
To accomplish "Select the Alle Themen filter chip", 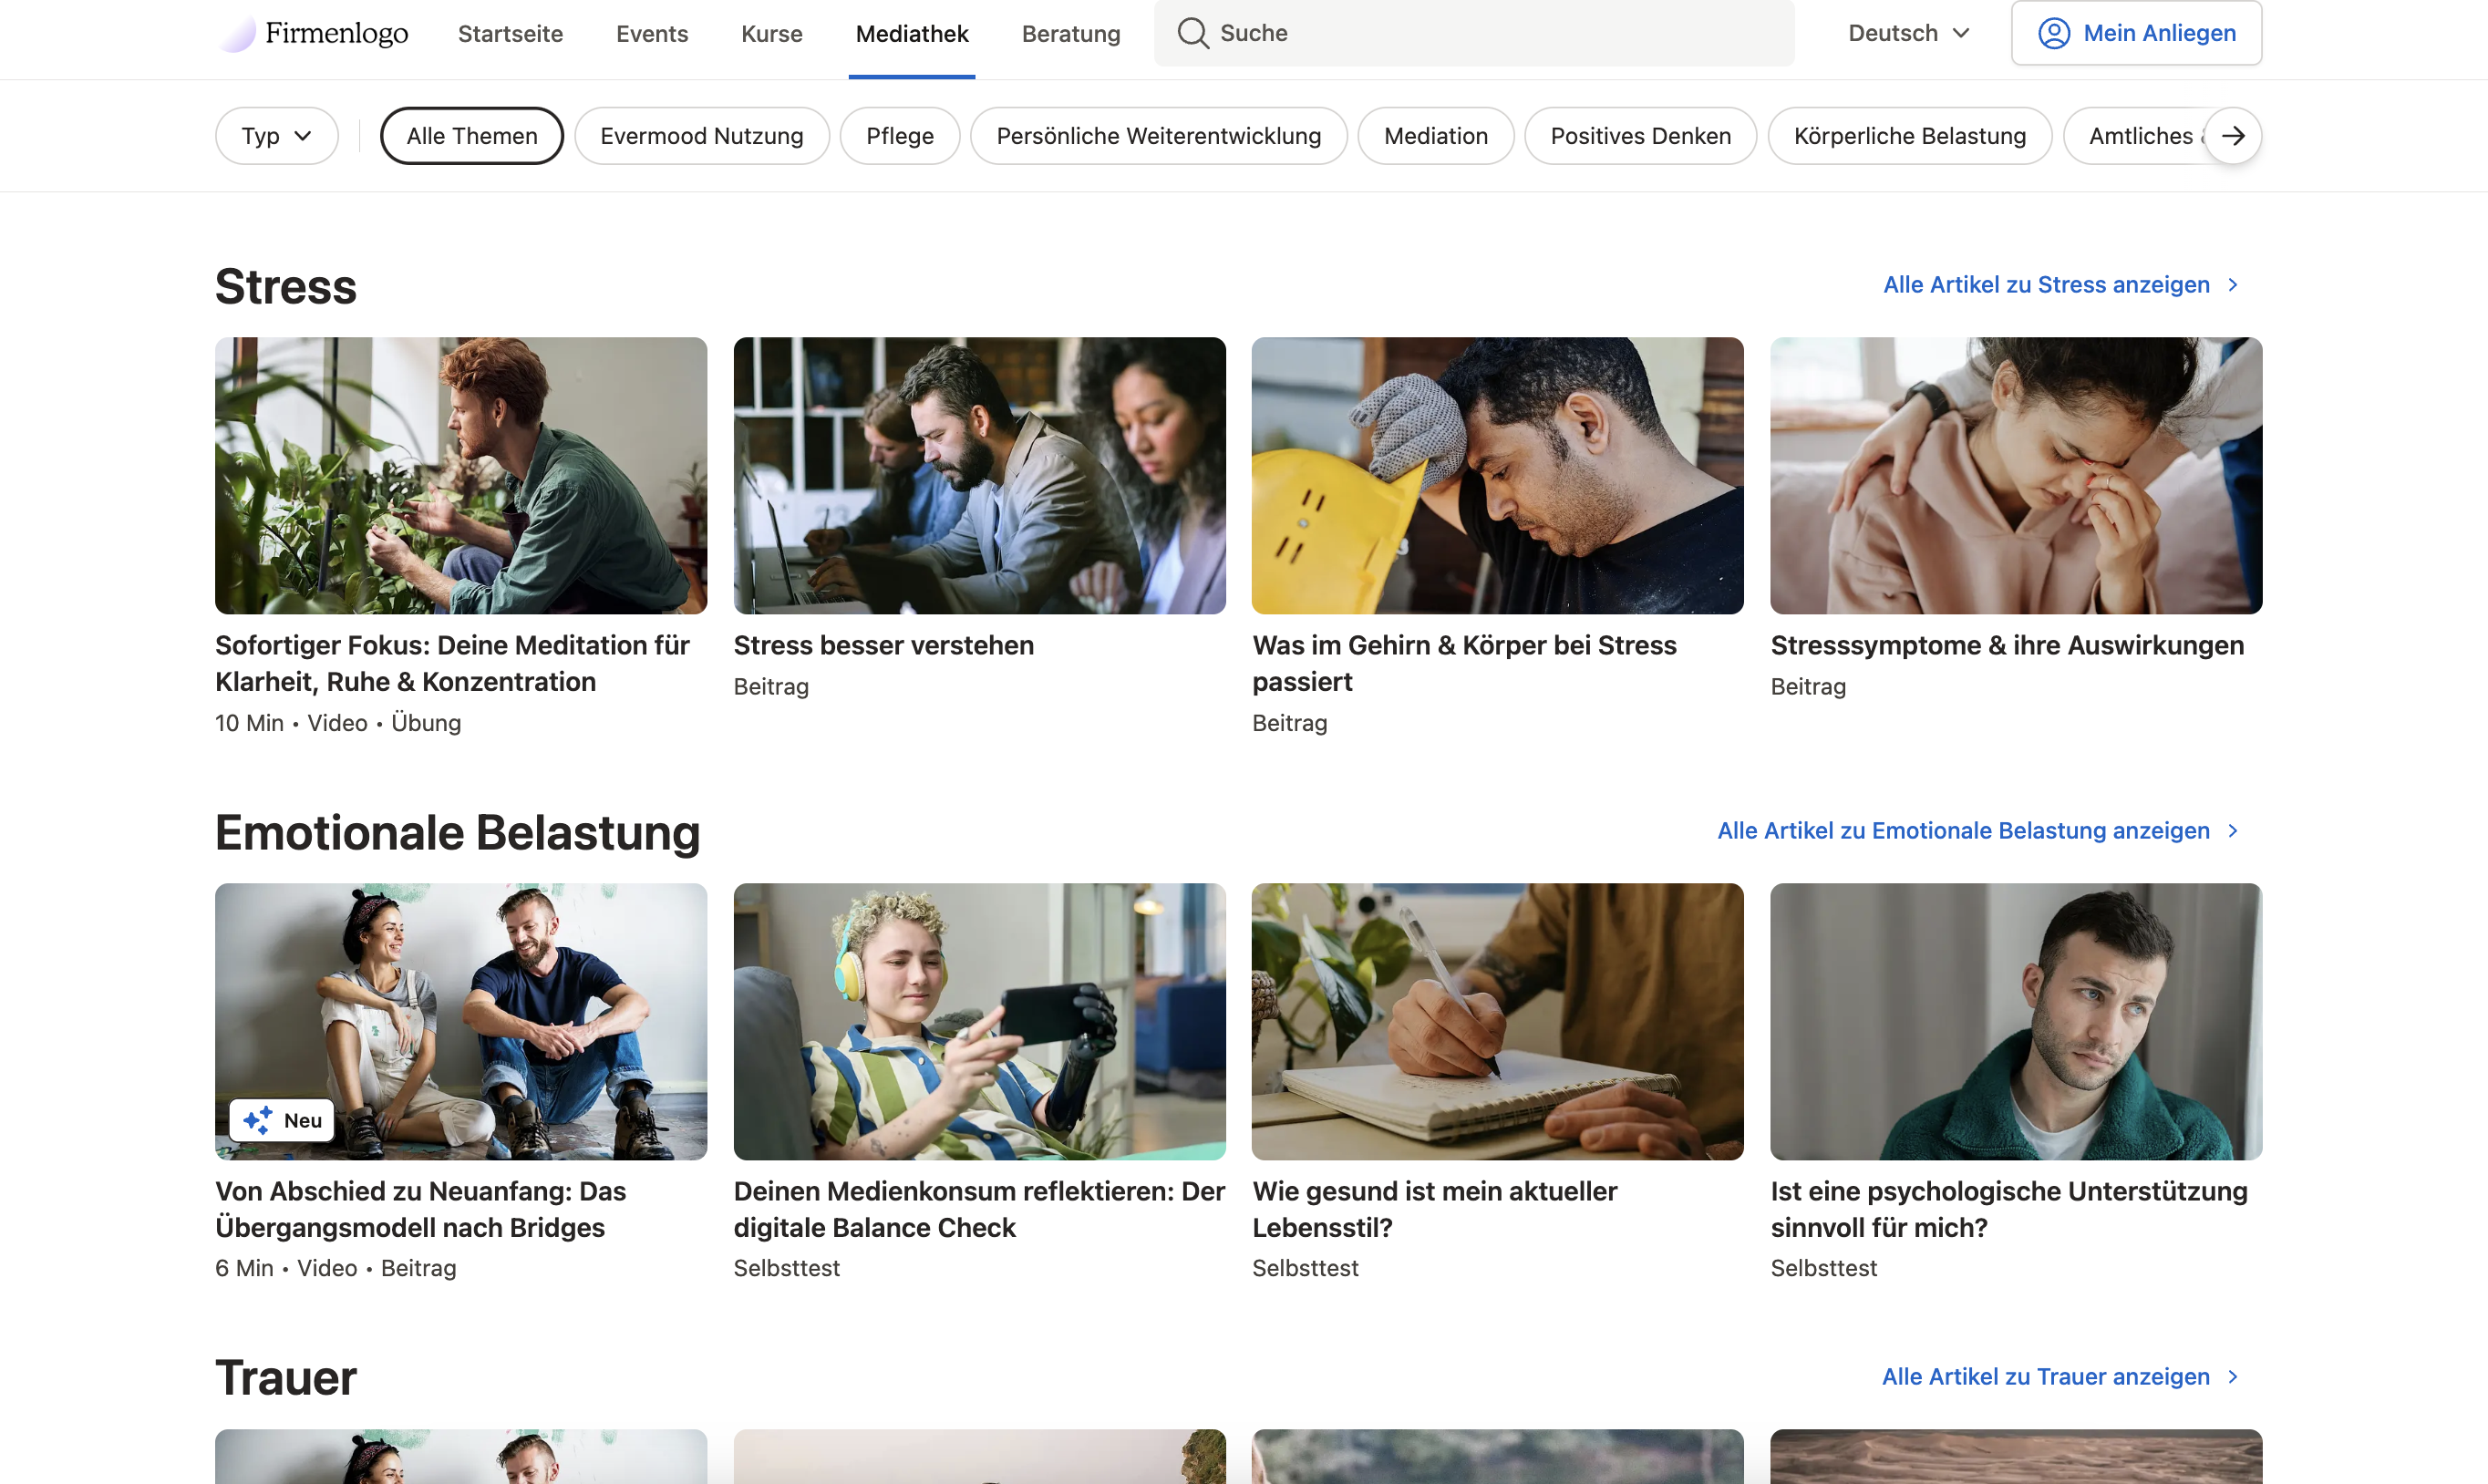I will 471,136.
